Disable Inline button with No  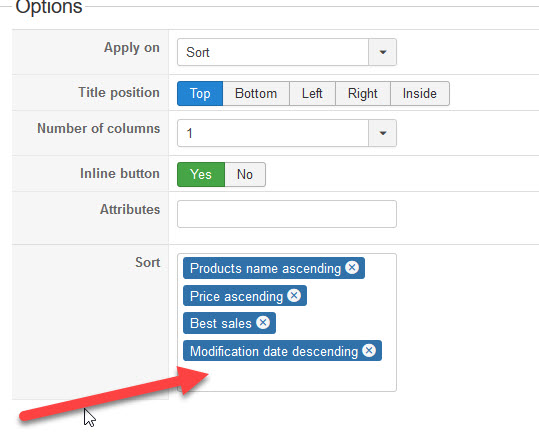[x=245, y=175]
